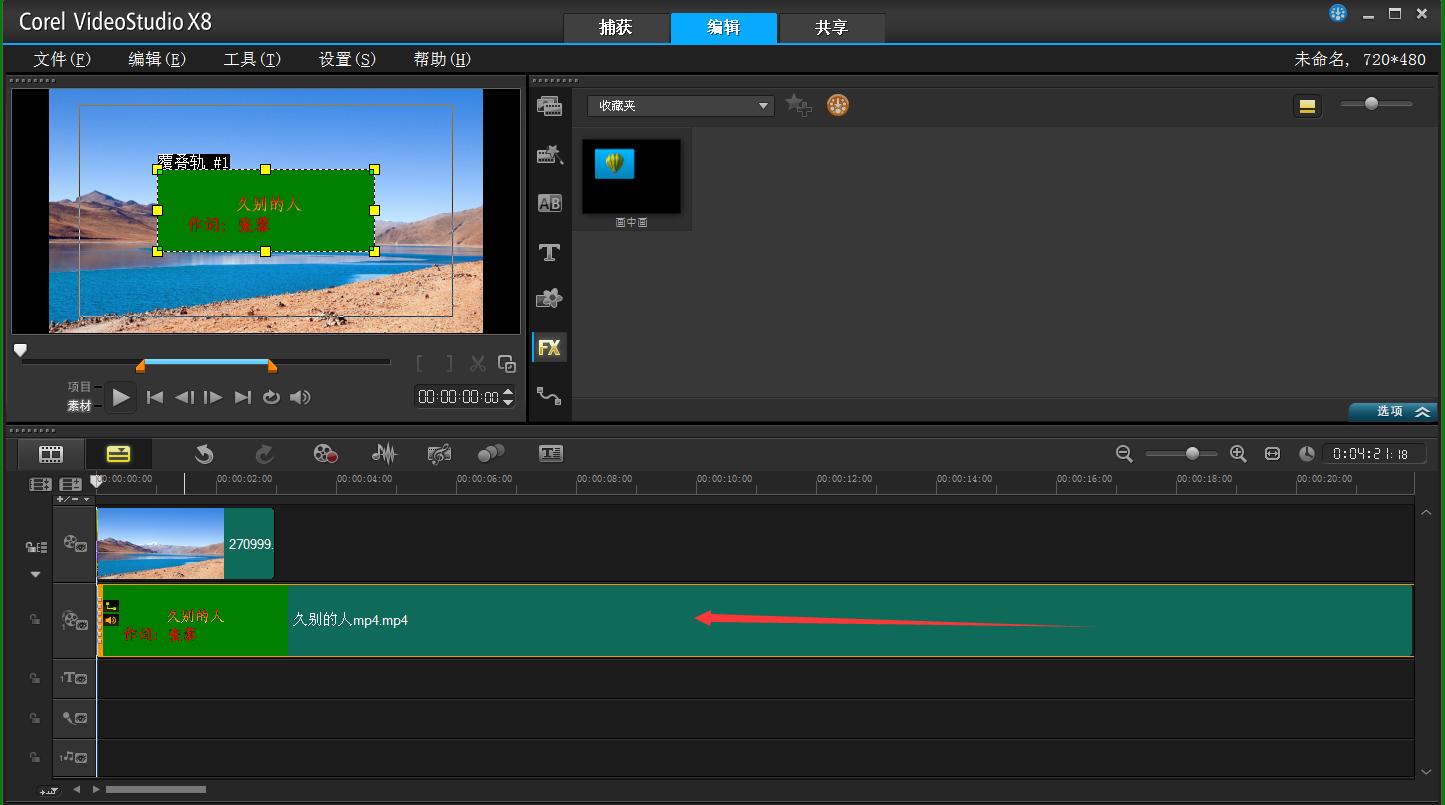Click the system volume speaker button

(x=300, y=397)
